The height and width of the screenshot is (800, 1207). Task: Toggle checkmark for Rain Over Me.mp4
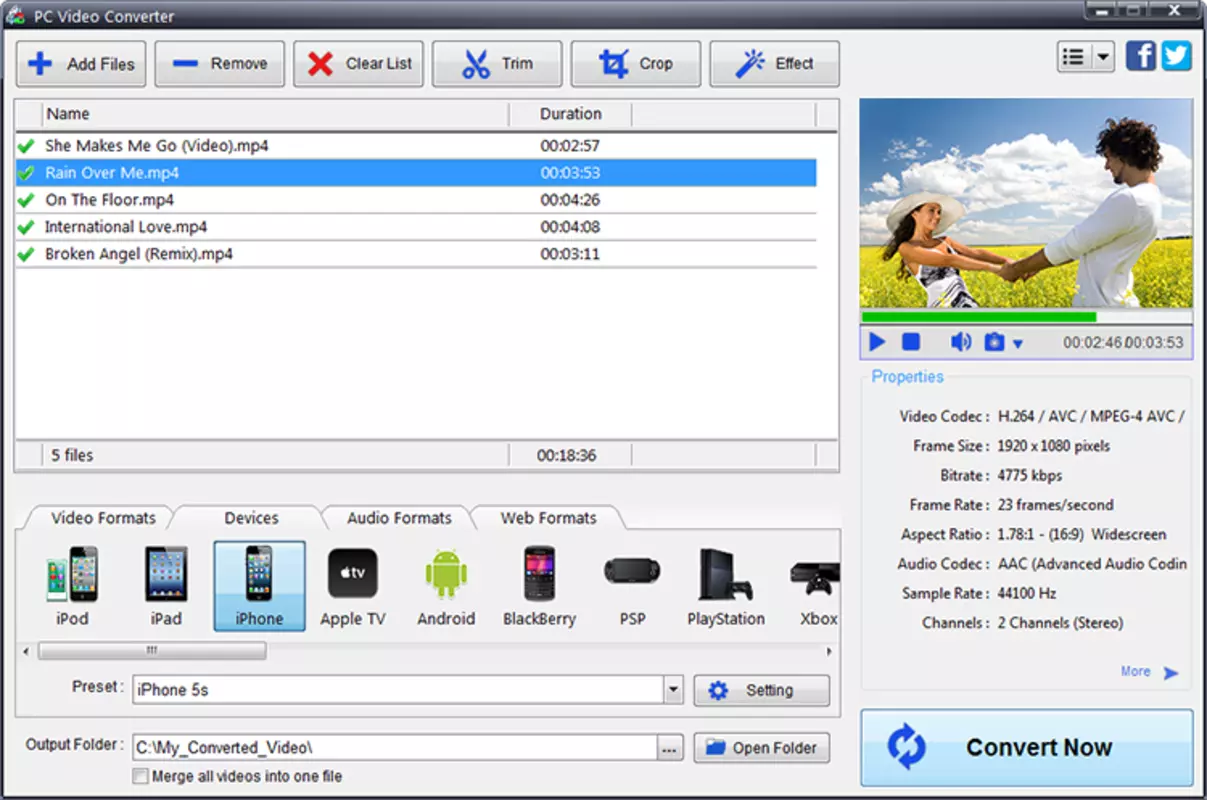pyautogui.click(x=27, y=173)
